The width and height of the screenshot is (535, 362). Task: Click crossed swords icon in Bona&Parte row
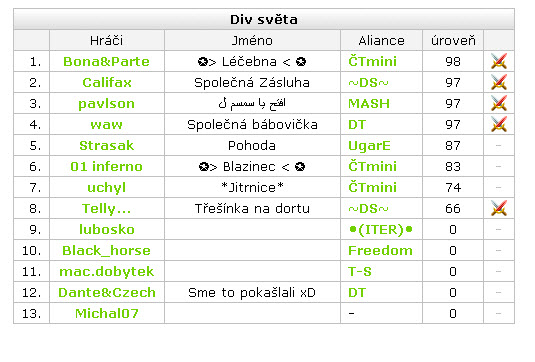click(x=498, y=61)
